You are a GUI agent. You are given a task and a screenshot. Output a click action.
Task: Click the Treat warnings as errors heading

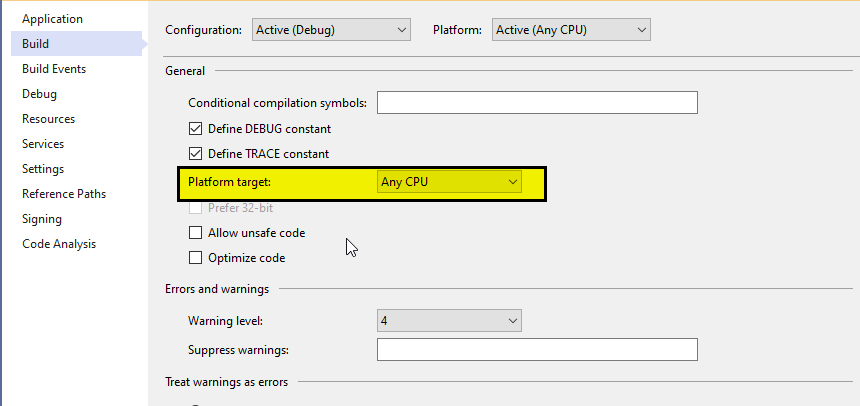pos(227,382)
